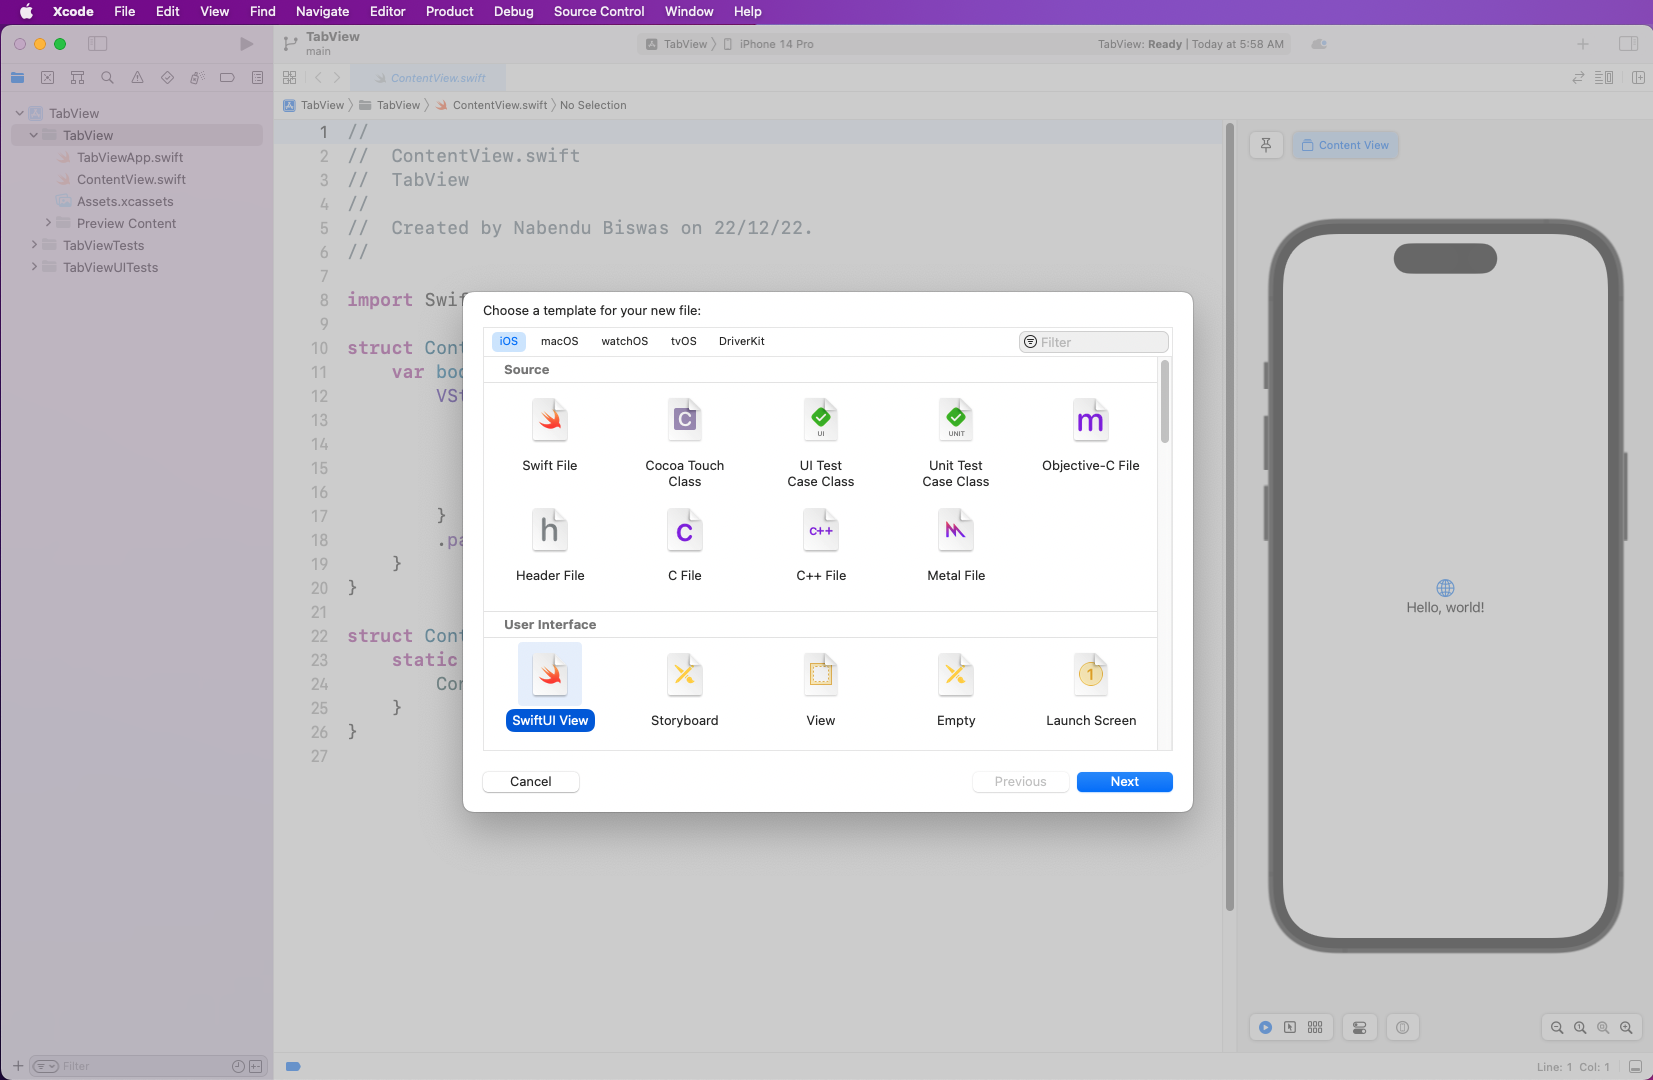Pick the C++ File template
Viewport: 1653px width, 1080px height.
tap(821, 545)
